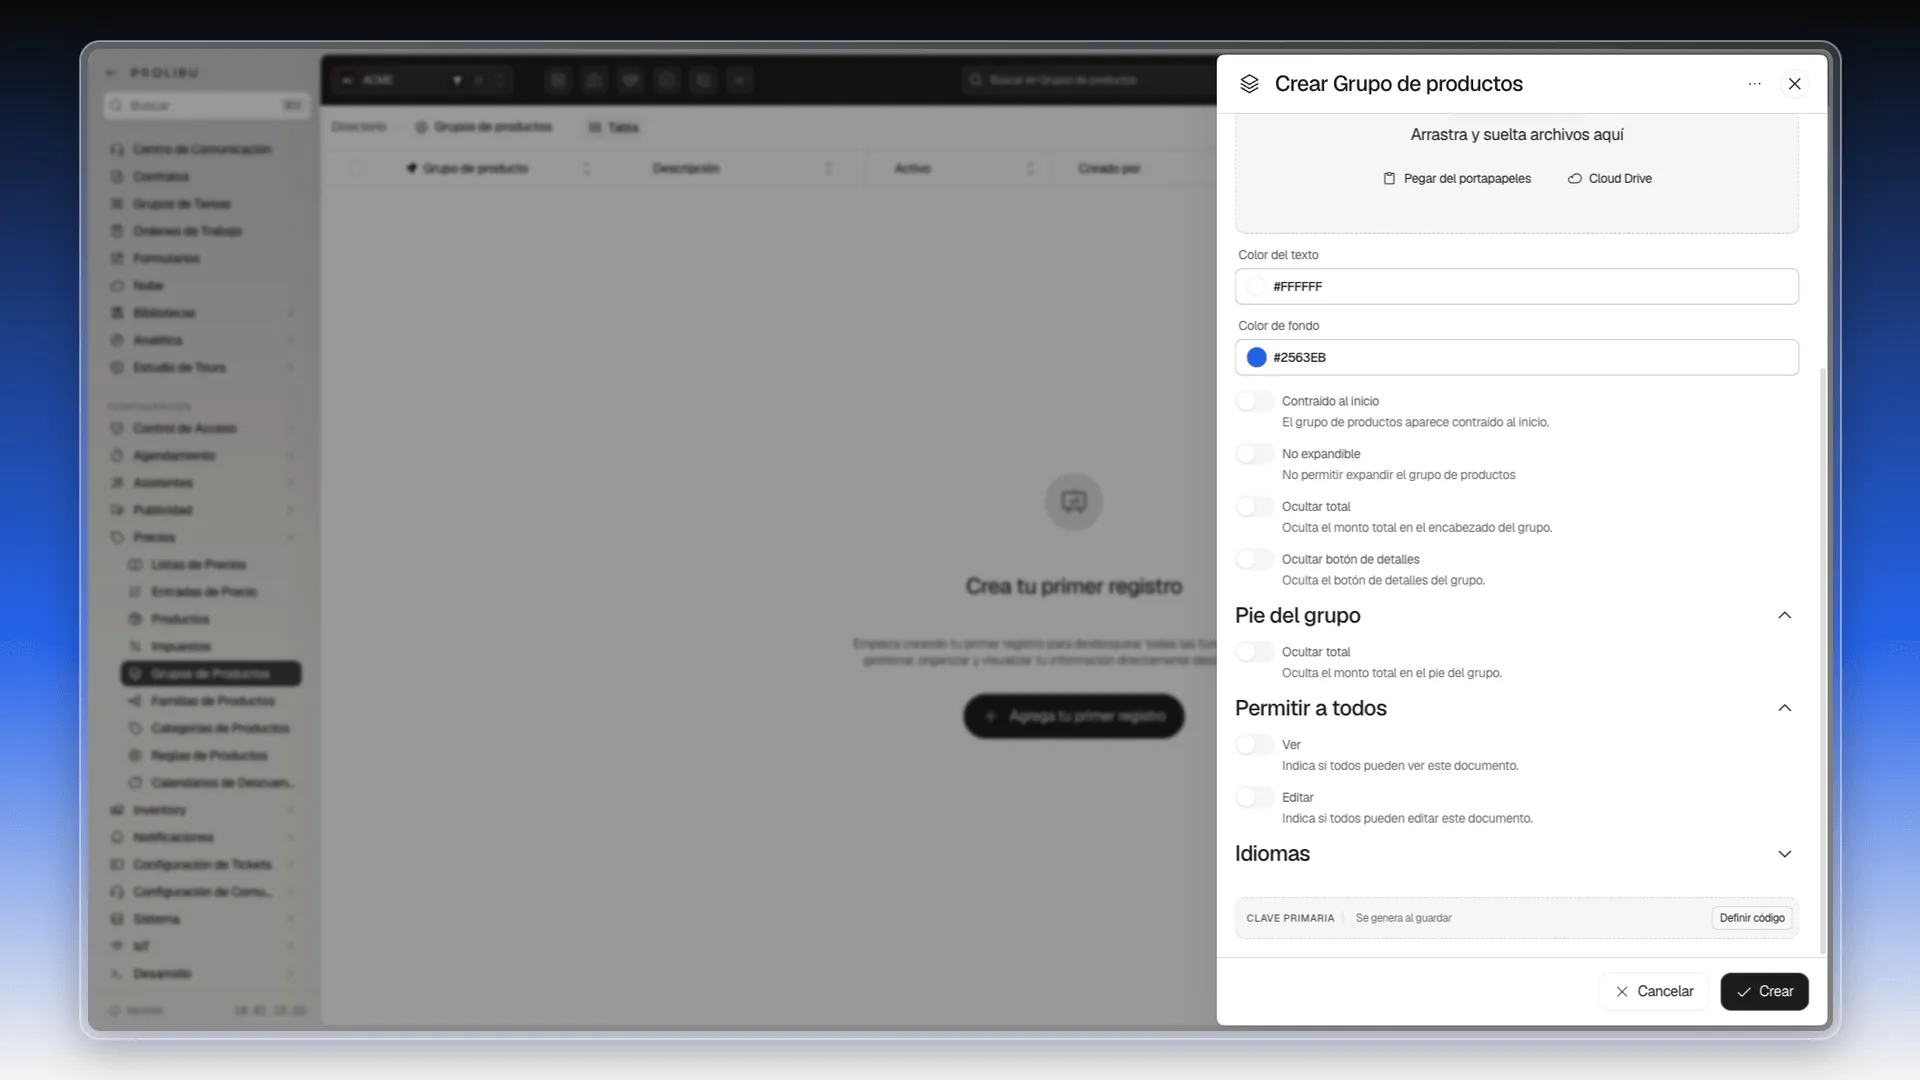This screenshot has width=1920, height=1080.
Task: Click Crear to save the group
Action: (x=1764, y=991)
